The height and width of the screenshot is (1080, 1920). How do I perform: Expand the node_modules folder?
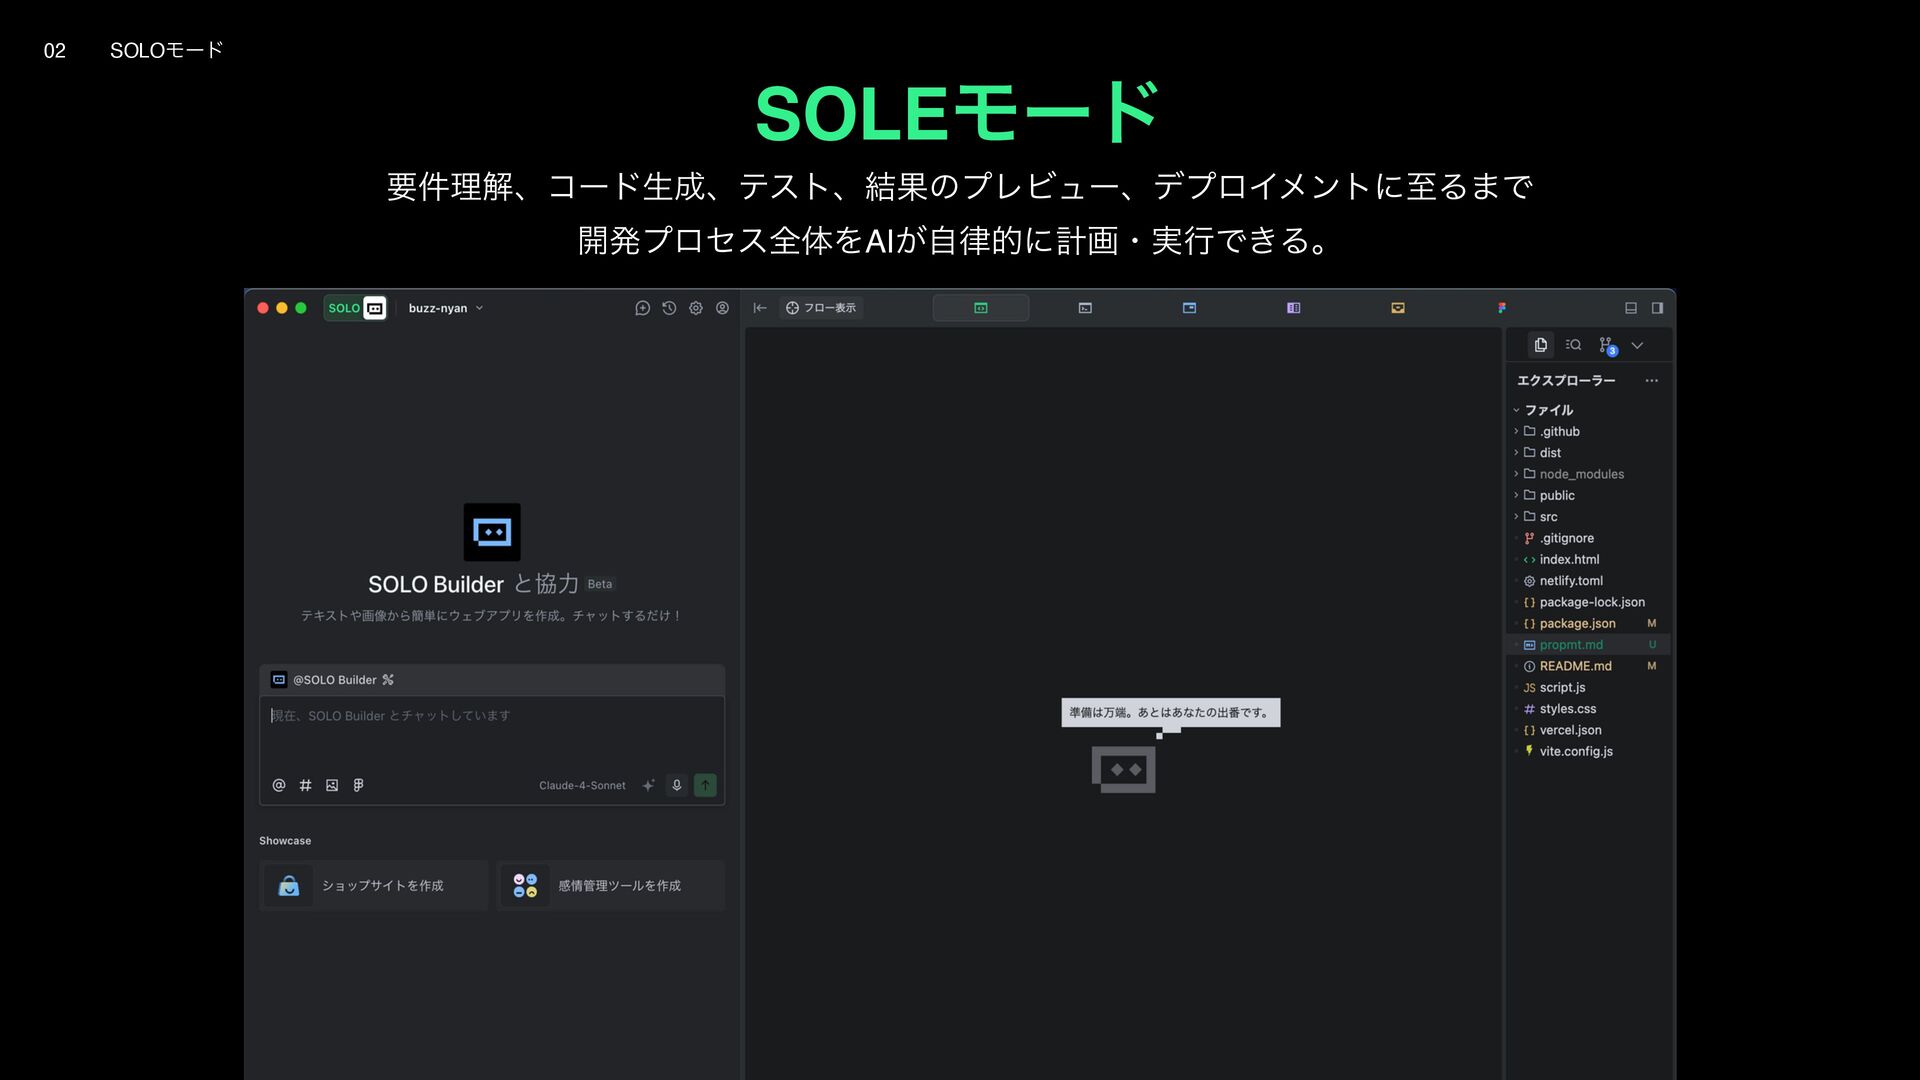[1581, 474]
